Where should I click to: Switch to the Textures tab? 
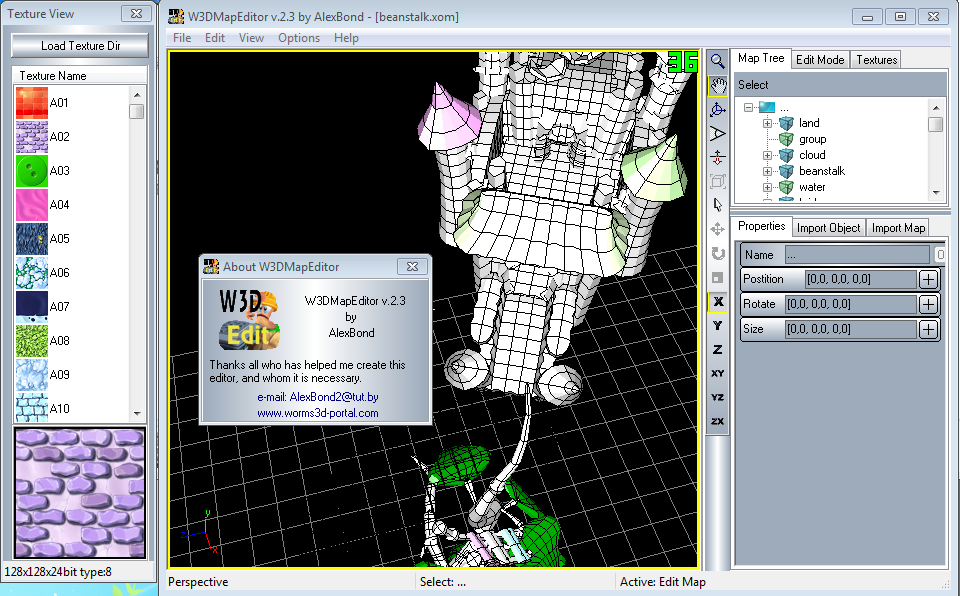coord(876,60)
